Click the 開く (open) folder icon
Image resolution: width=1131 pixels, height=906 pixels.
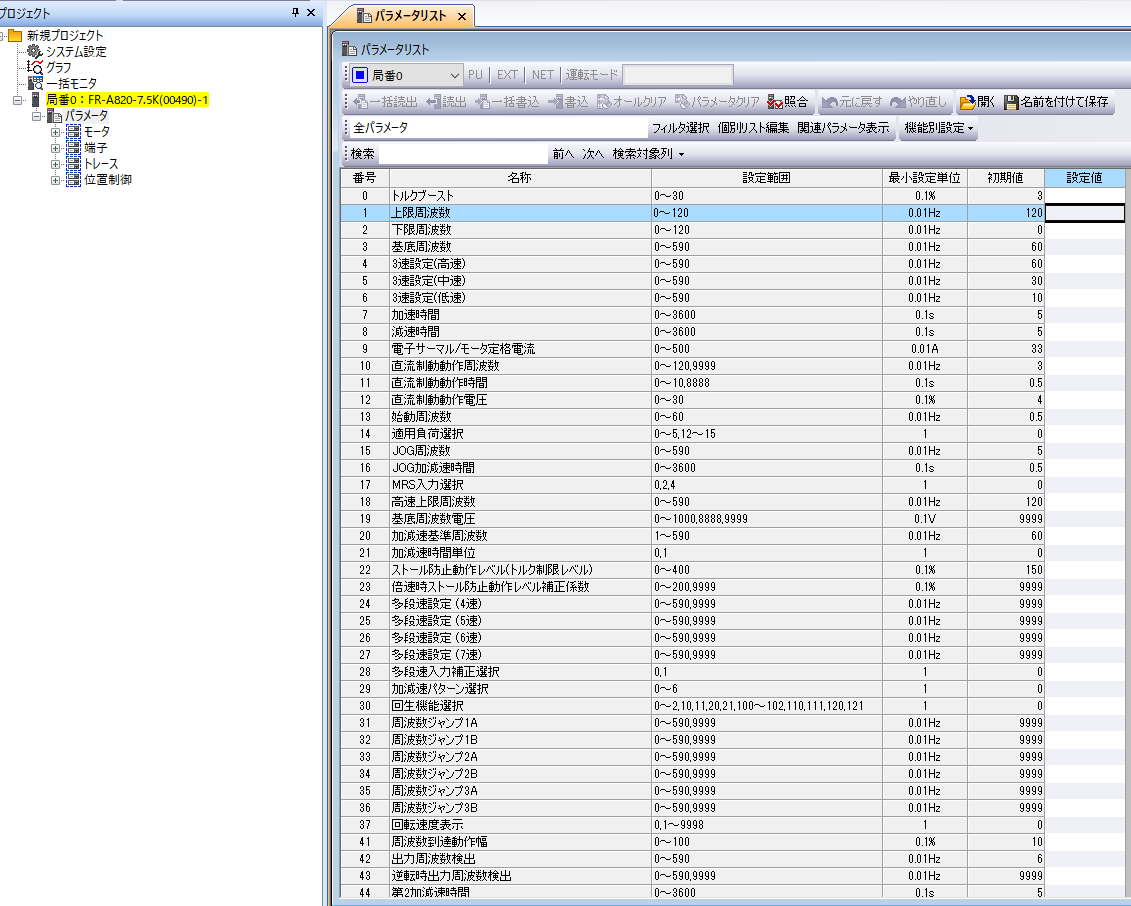point(967,102)
